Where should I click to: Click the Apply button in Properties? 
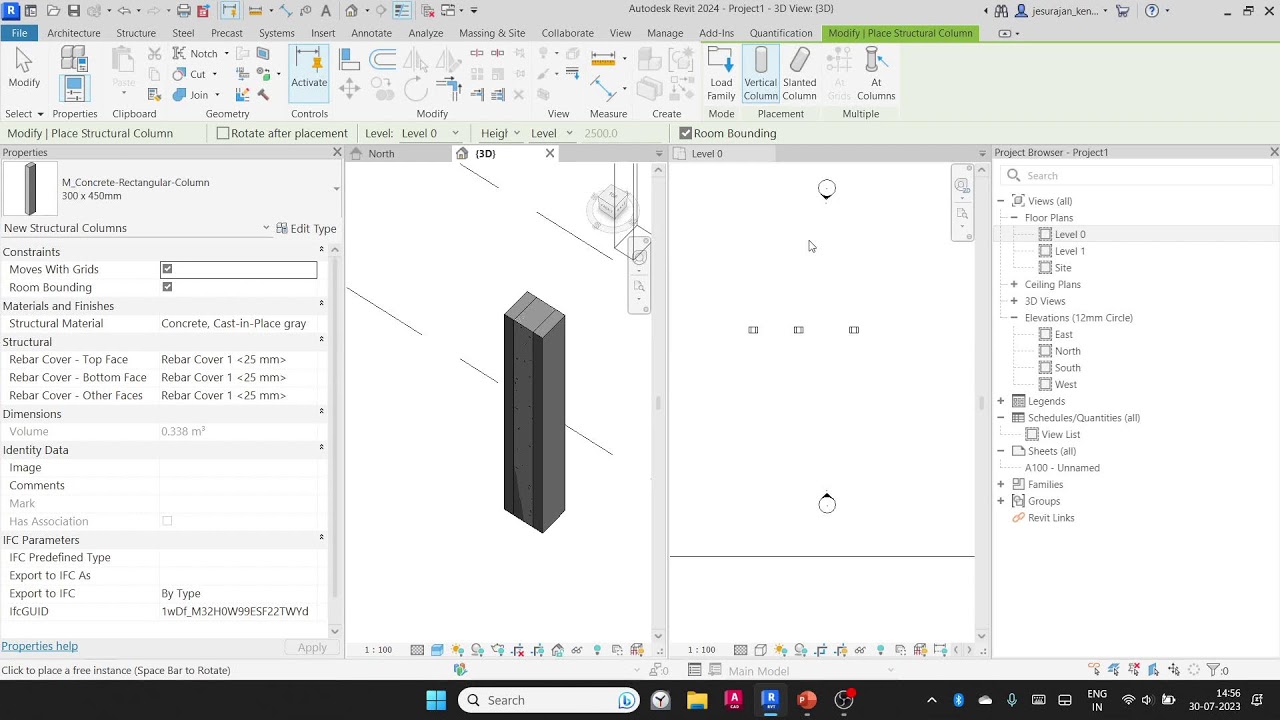pyautogui.click(x=312, y=648)
